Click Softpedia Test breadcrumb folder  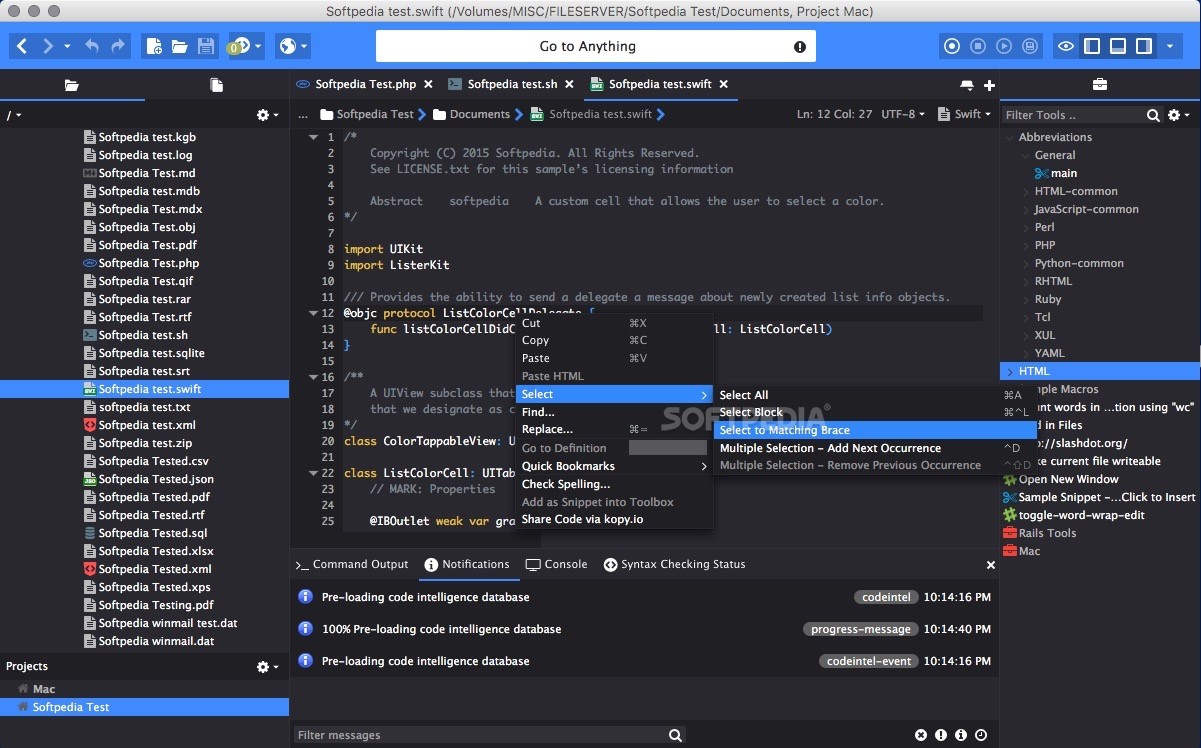[x=365, y=114]
